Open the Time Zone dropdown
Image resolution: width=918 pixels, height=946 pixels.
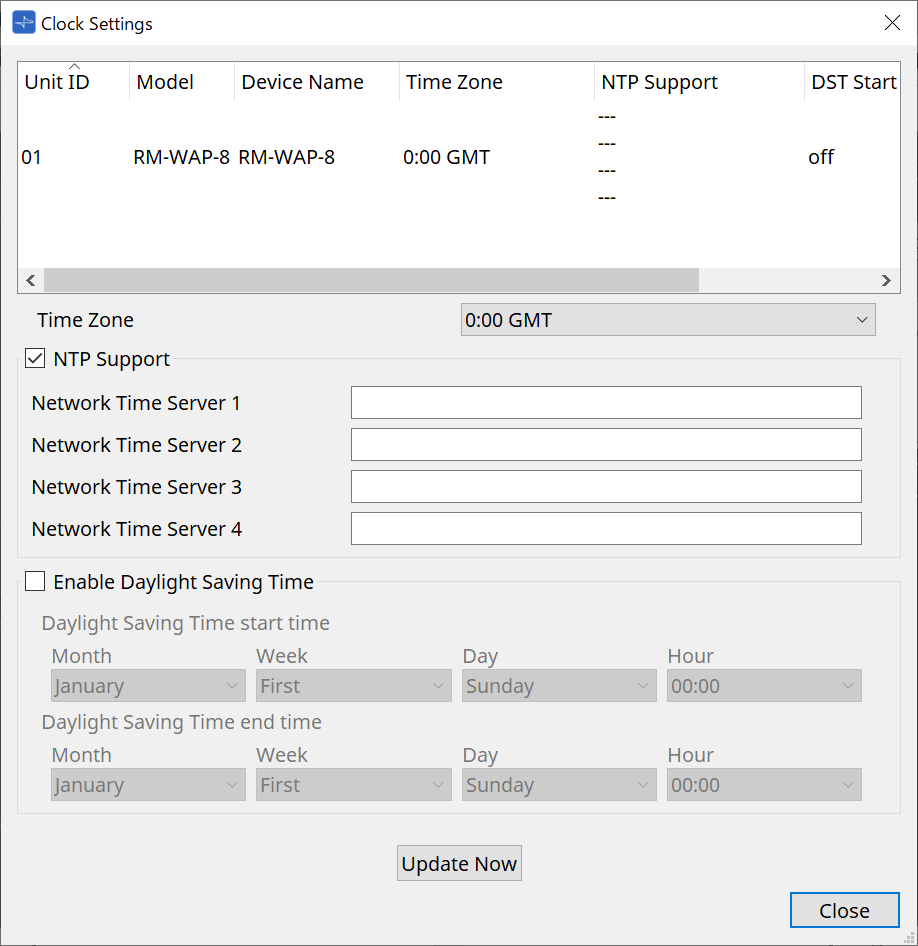667,320
